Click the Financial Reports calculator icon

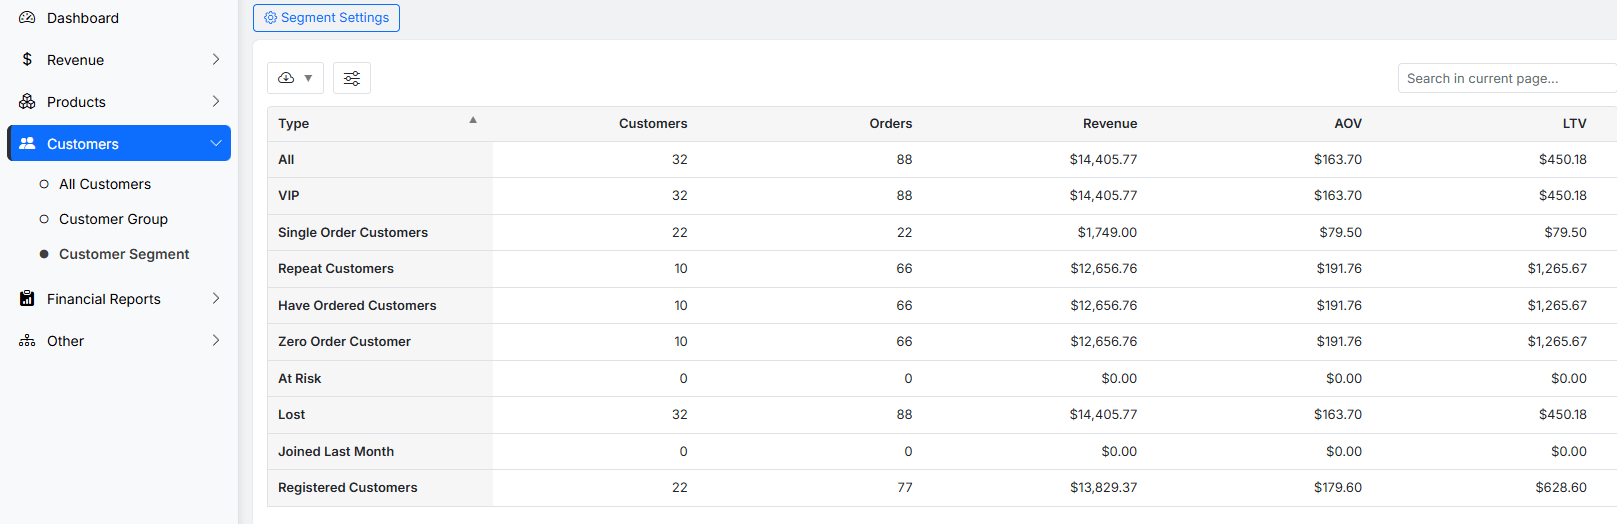(x=27, y=299)
